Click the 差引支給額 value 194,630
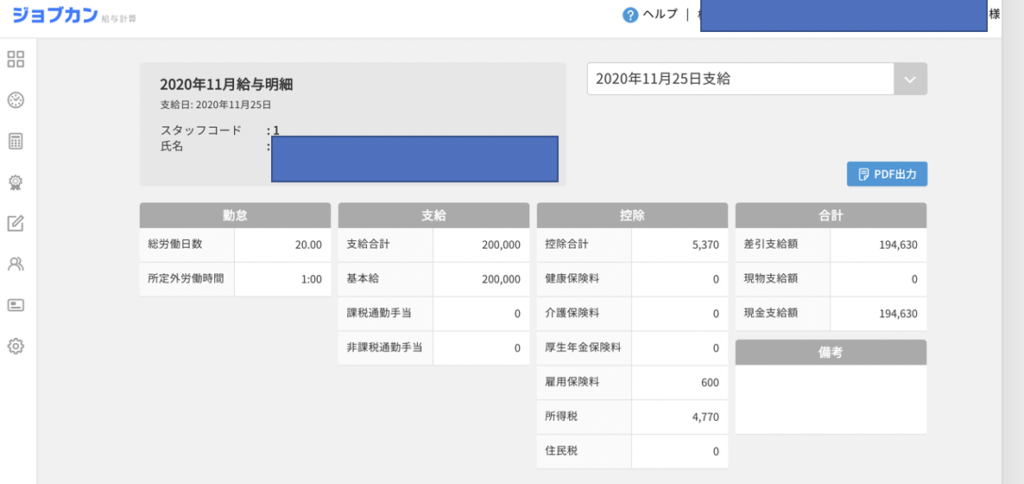This screenshot has width=1024, height=484. click(x=897, y=244)
